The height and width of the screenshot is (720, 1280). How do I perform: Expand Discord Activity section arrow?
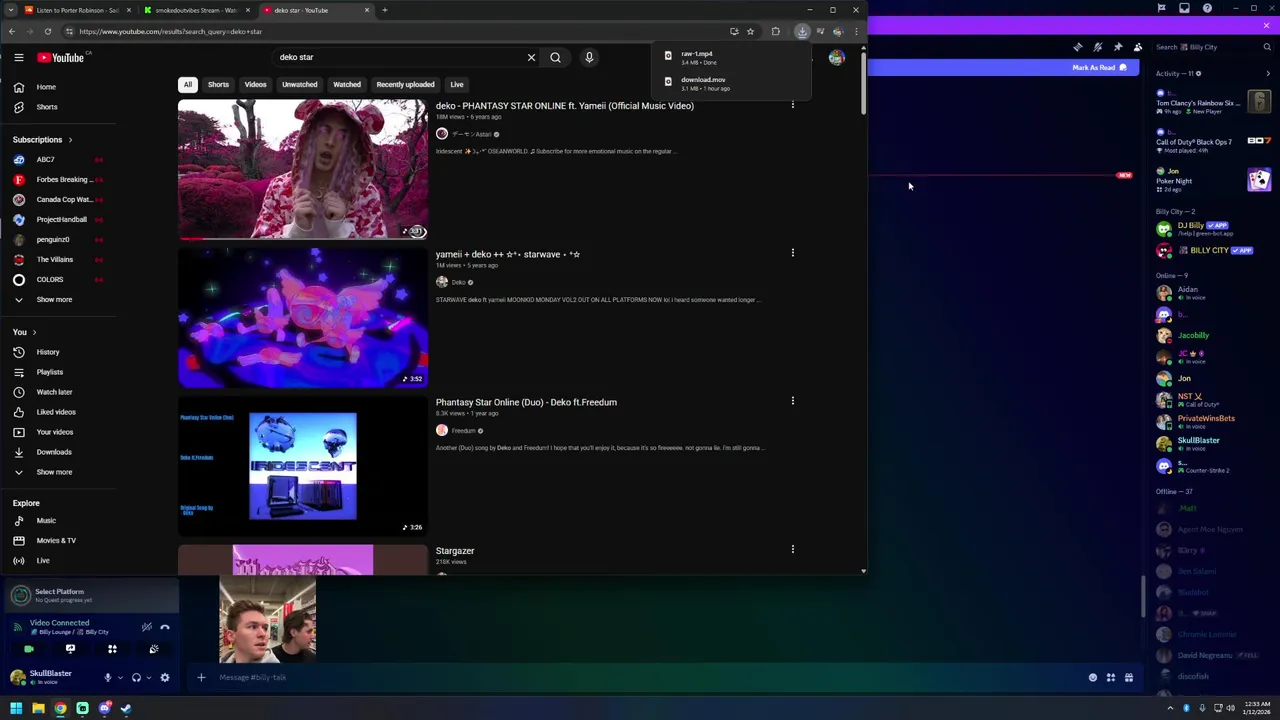[1268, 73]
